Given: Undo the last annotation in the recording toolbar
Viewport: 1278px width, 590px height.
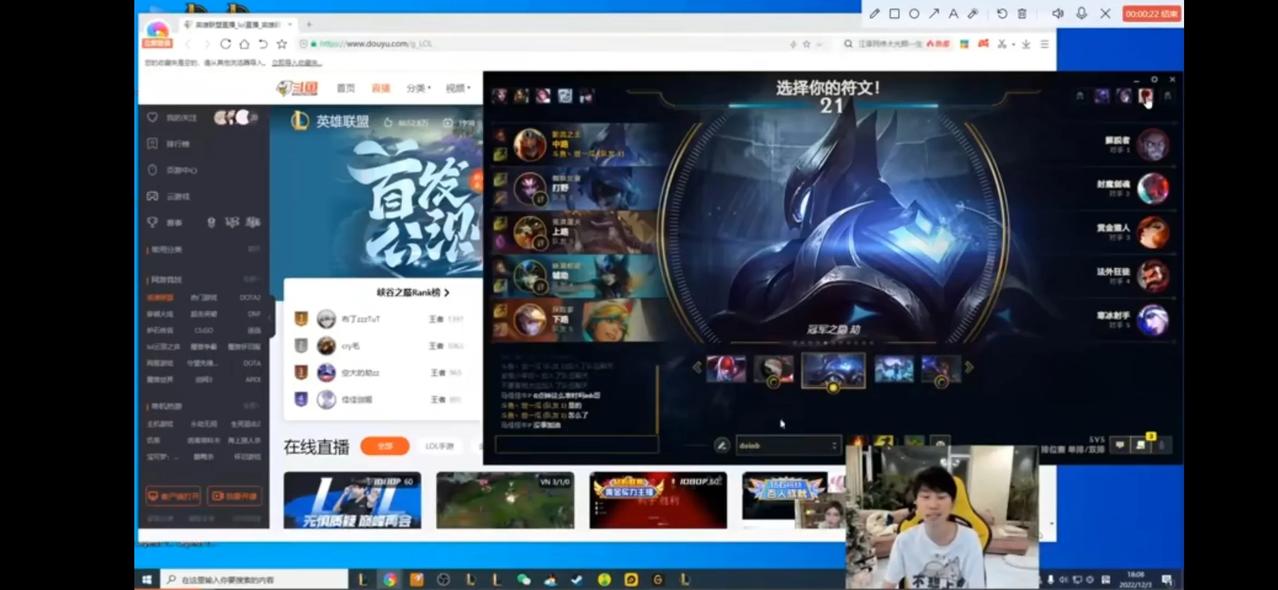Looking at the screenshot, I should (1002, 14).
